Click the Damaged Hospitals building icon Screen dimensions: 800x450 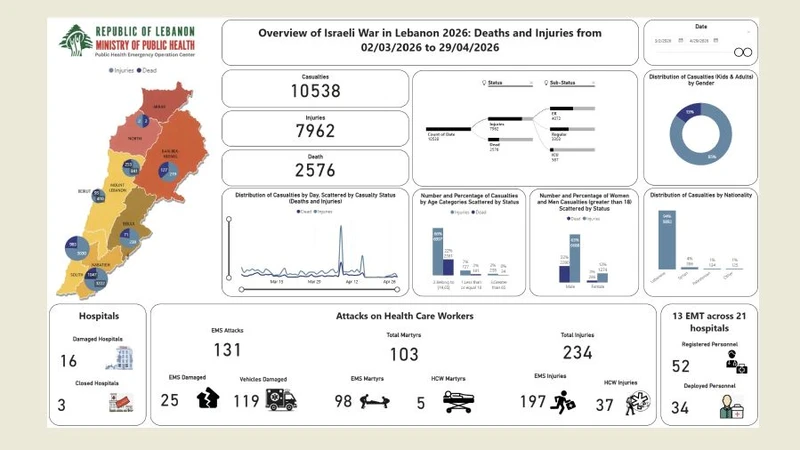[118, 358]
